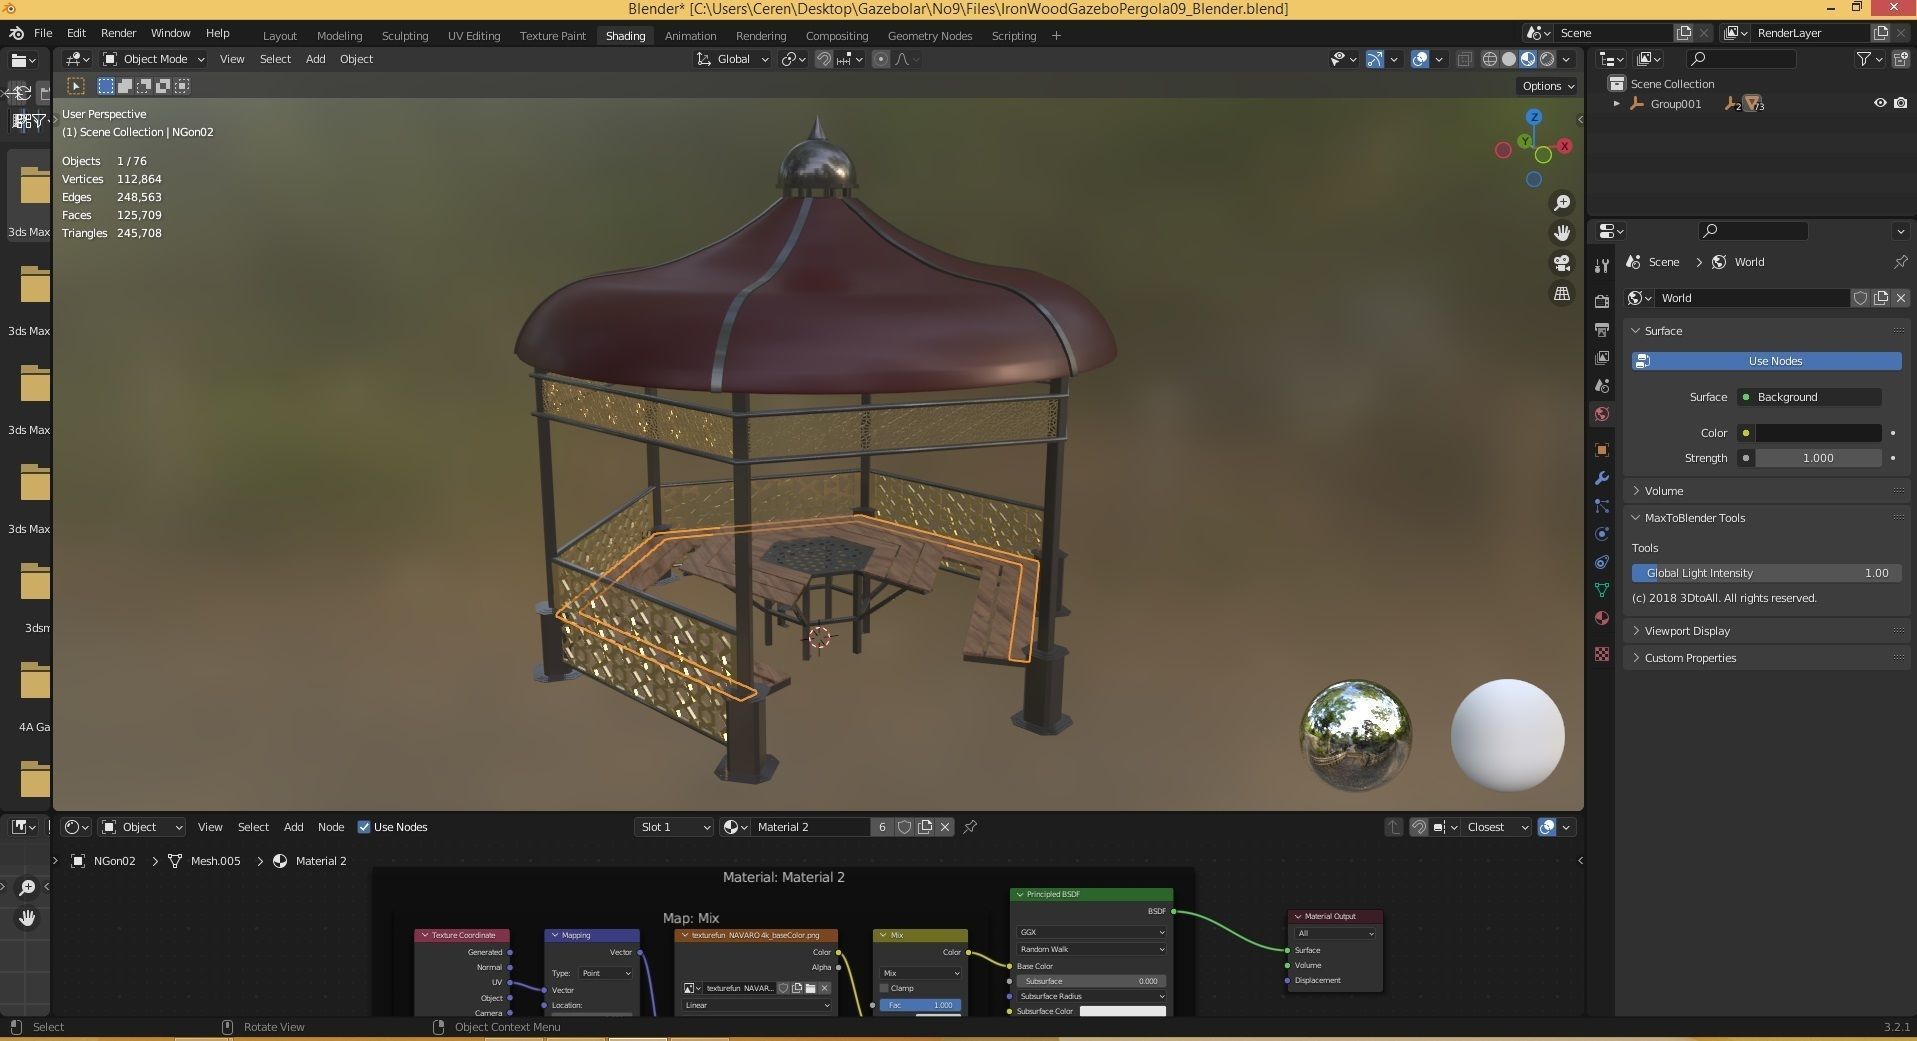Toggle Group001 render camera icon
Screen dimensions: 1917x1041
tap(1901, 103)
